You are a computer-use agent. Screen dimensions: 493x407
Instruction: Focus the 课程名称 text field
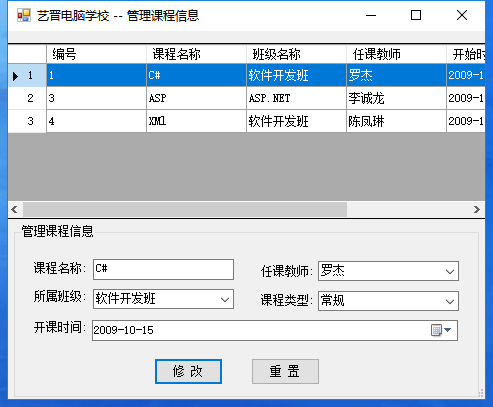(x=163, y=269)
